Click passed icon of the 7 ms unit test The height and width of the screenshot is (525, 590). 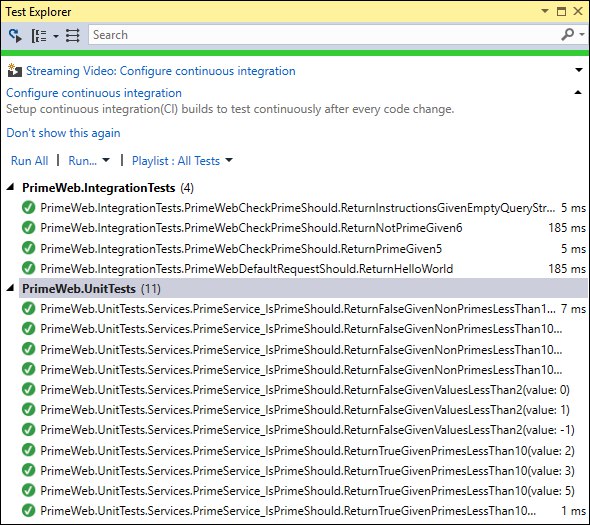pyautogui.click(x=28, y=309)
